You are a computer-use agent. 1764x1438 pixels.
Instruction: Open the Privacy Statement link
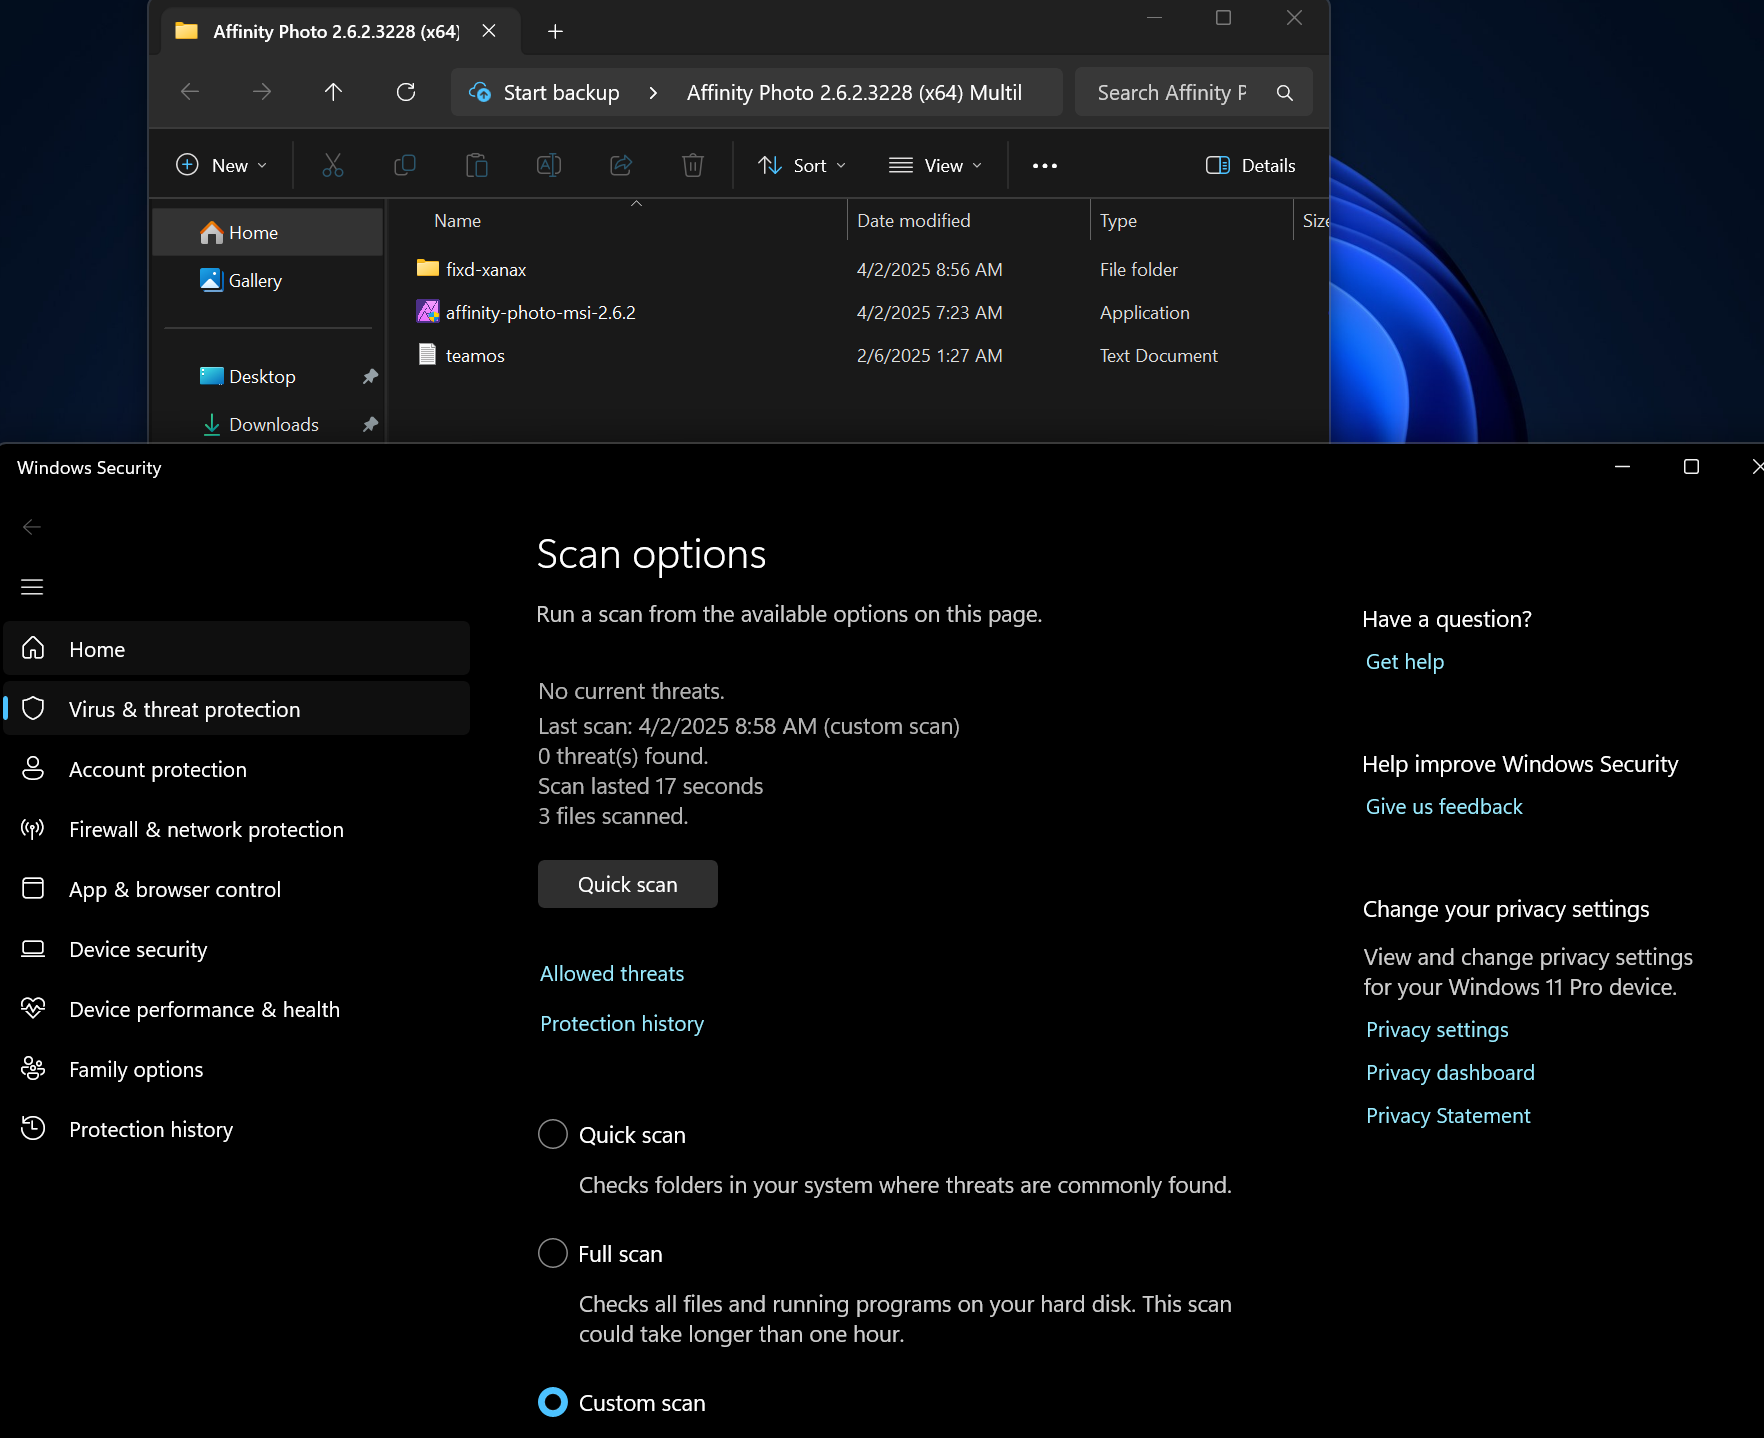click(x=1448, y=1116)
